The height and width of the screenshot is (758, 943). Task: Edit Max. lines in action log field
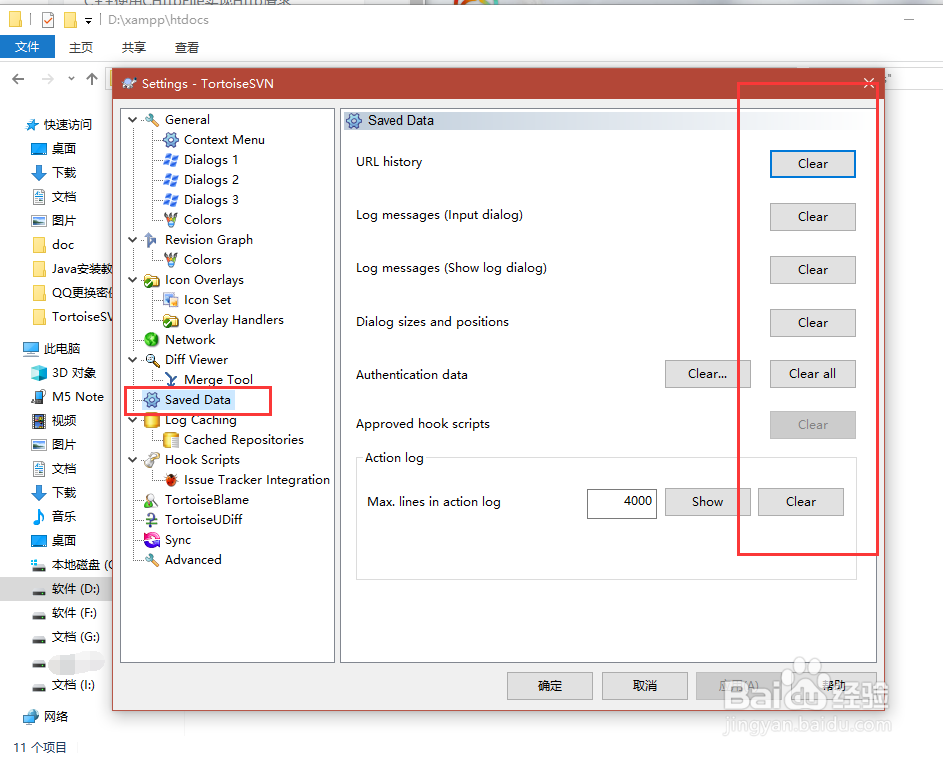622,503
